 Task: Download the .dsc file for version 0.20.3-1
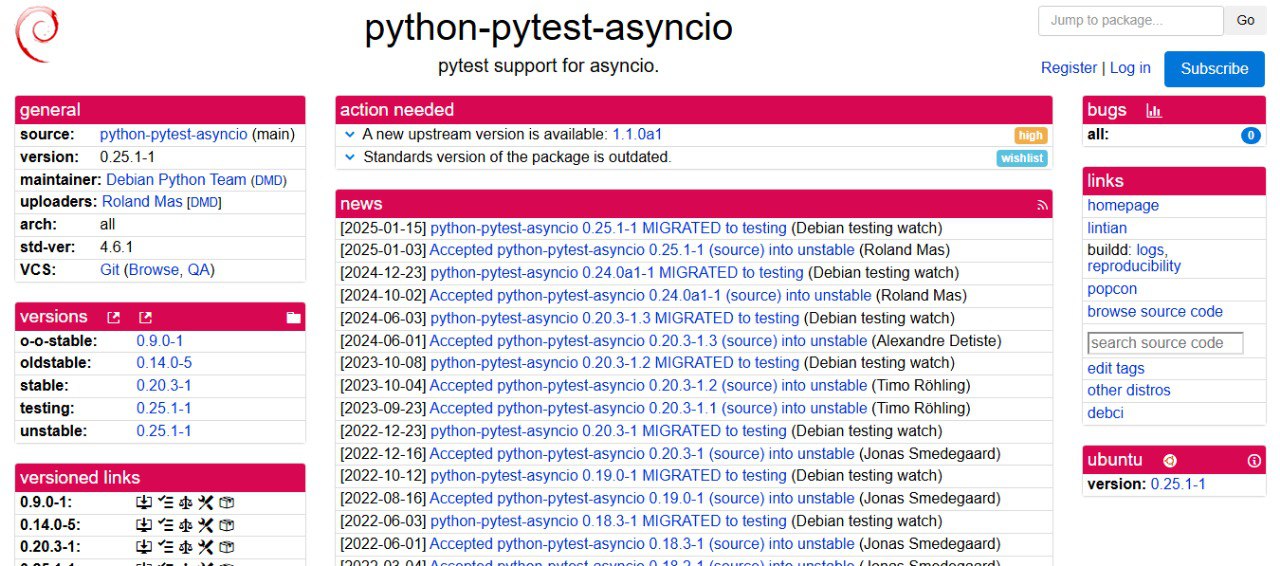(x=144, y=547)
